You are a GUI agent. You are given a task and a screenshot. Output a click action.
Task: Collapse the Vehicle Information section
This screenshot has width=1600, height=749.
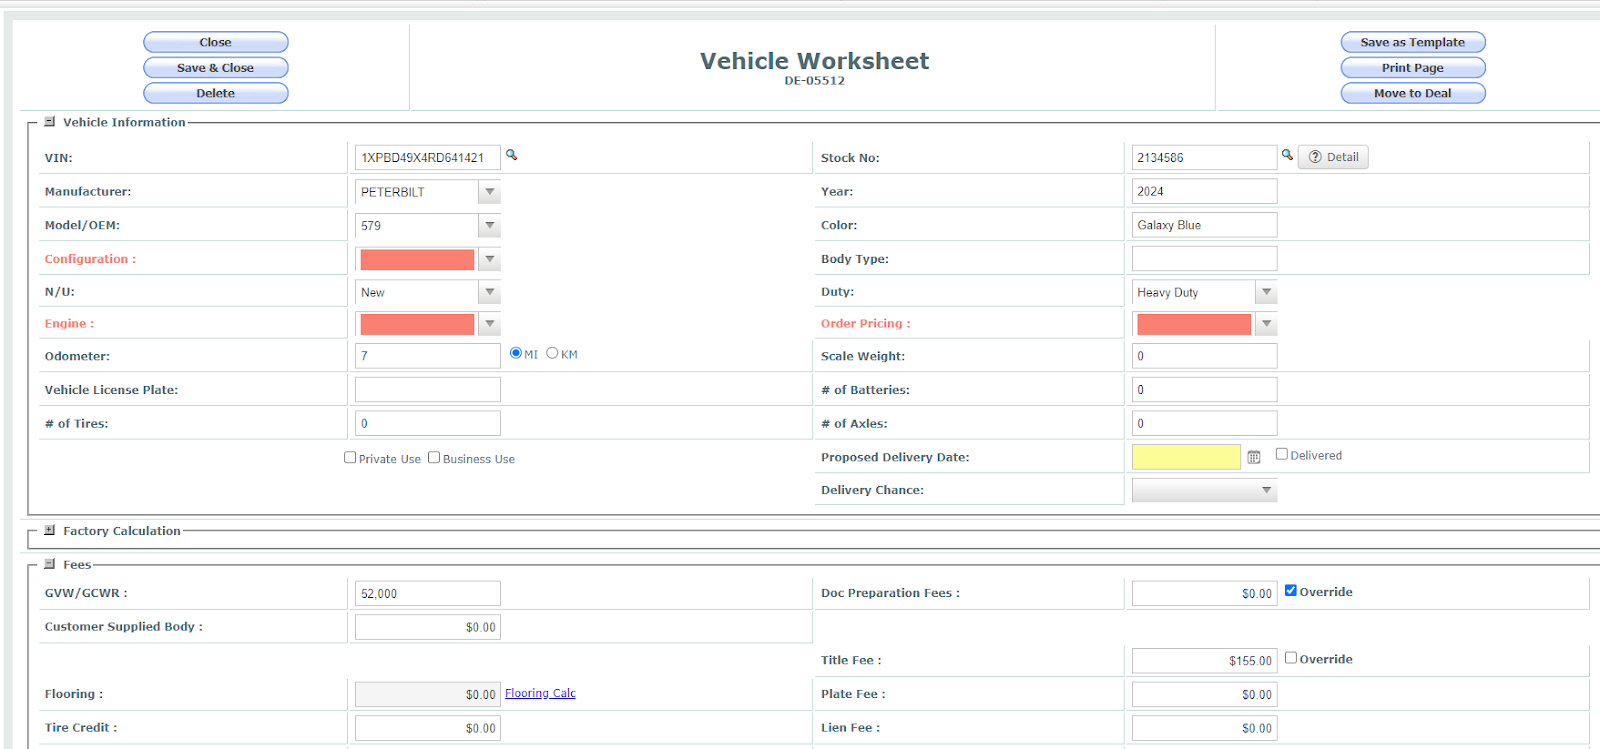[50, 122]
